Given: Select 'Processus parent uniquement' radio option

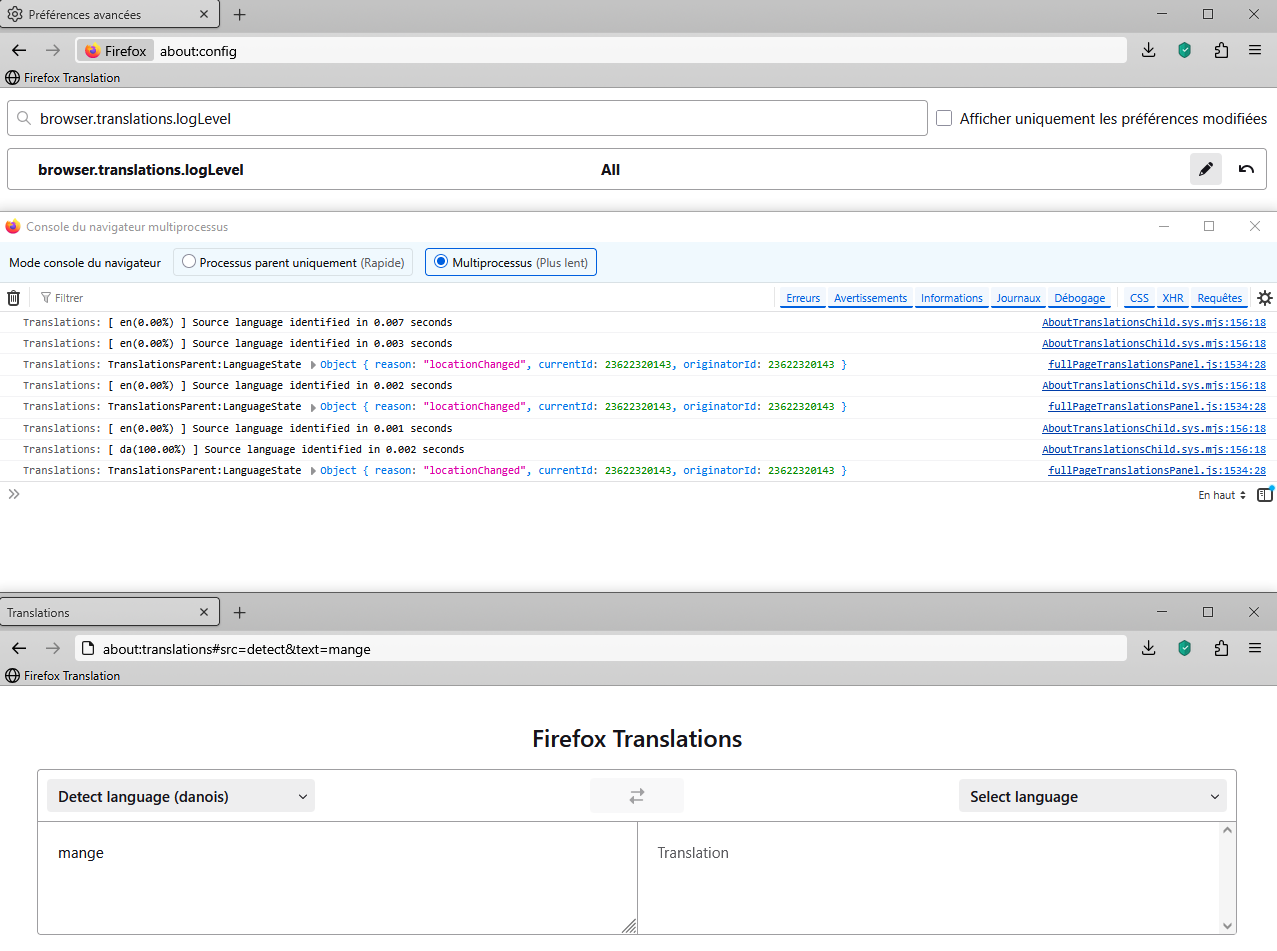Looking at the screenshot, I should [189, 262].
